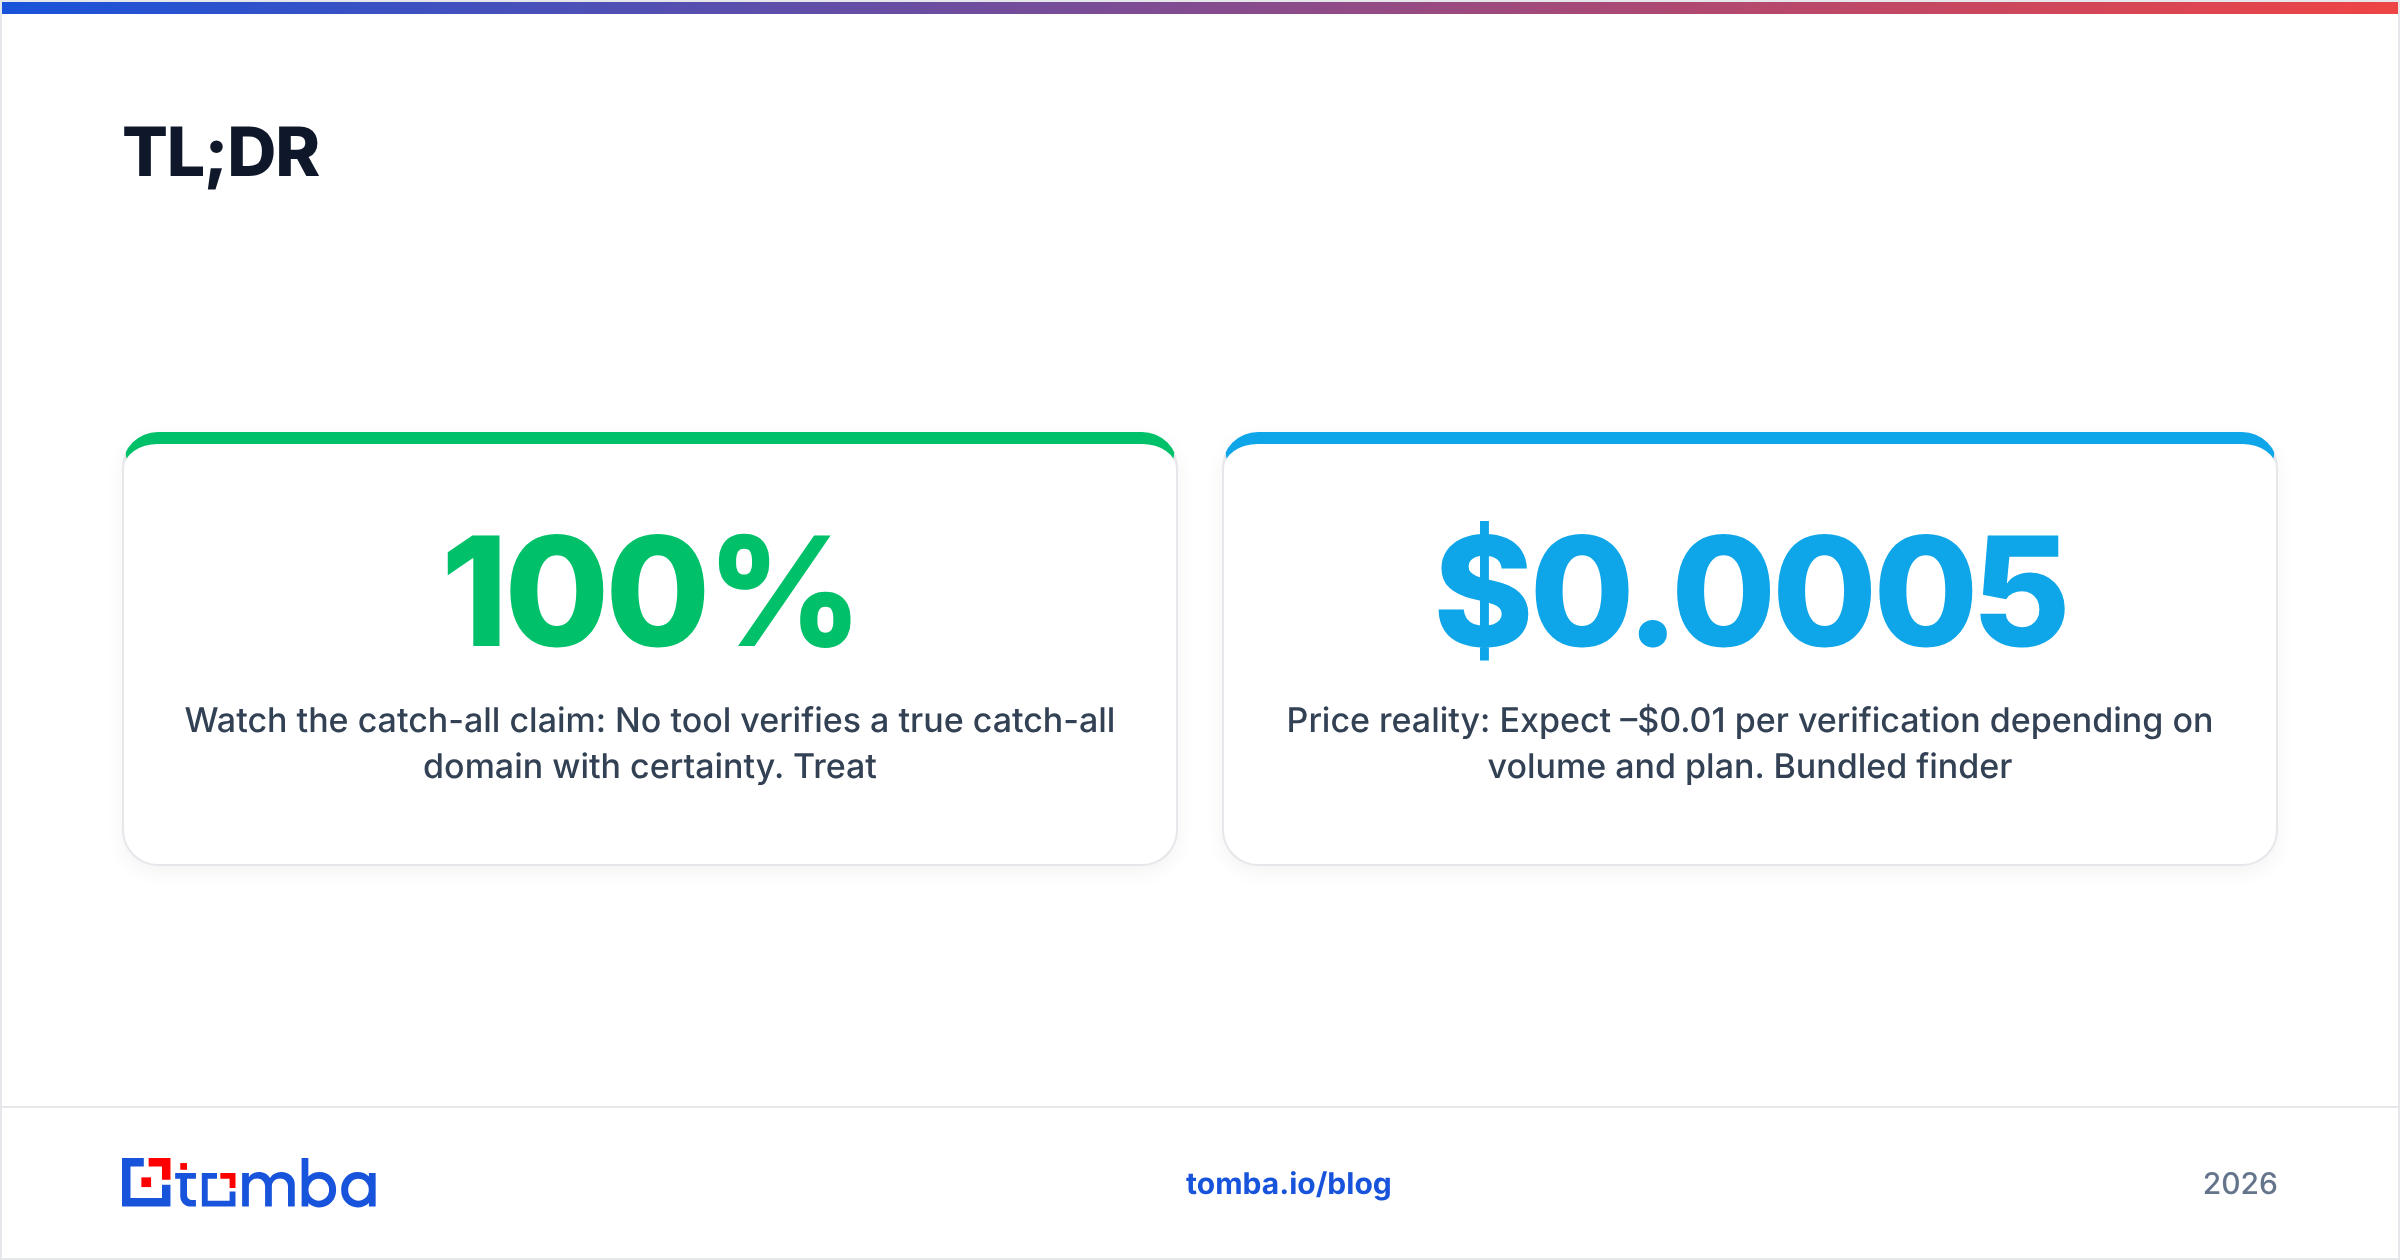2400x1260 pixels.
Task: Select the right pricing card
Action: click(1750, 649)
